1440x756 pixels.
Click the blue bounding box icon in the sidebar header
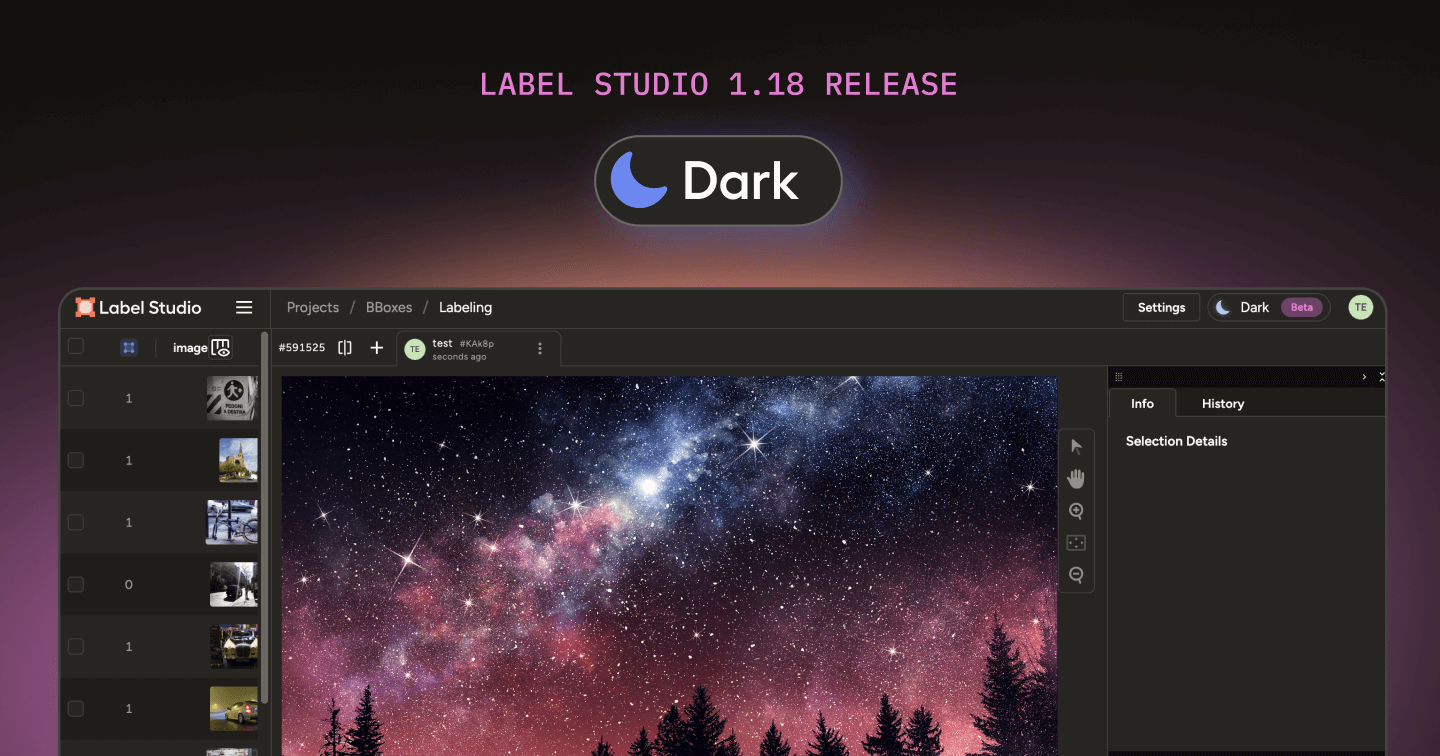(x=128, y=347)
